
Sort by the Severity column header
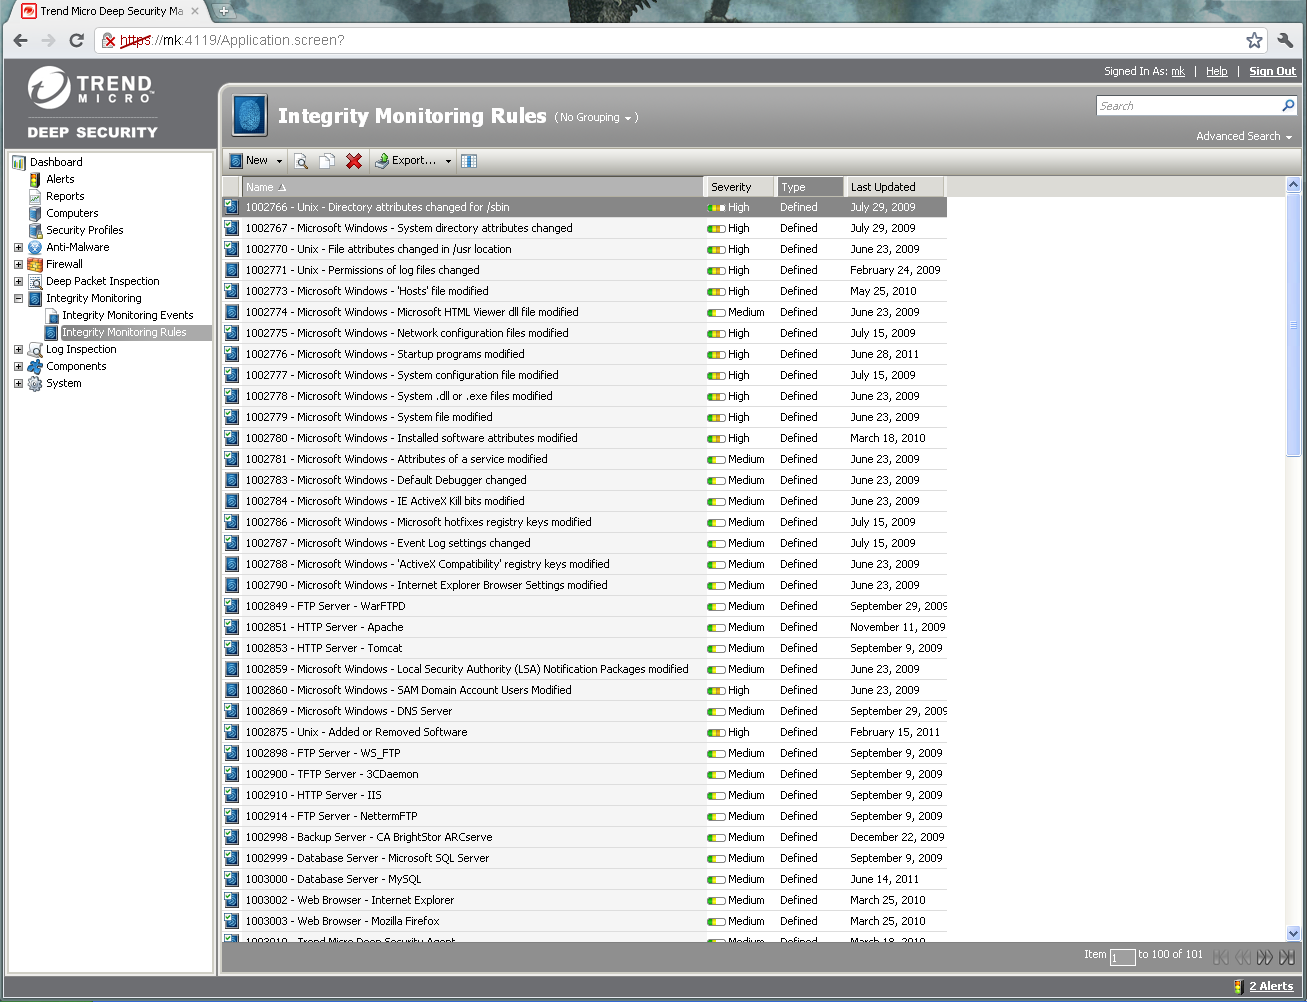point(740,187)
